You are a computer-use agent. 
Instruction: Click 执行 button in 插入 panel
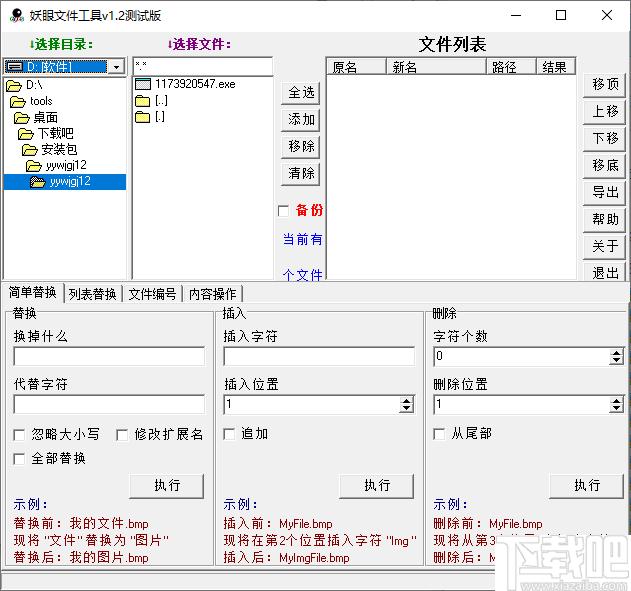tap(377, 486)
